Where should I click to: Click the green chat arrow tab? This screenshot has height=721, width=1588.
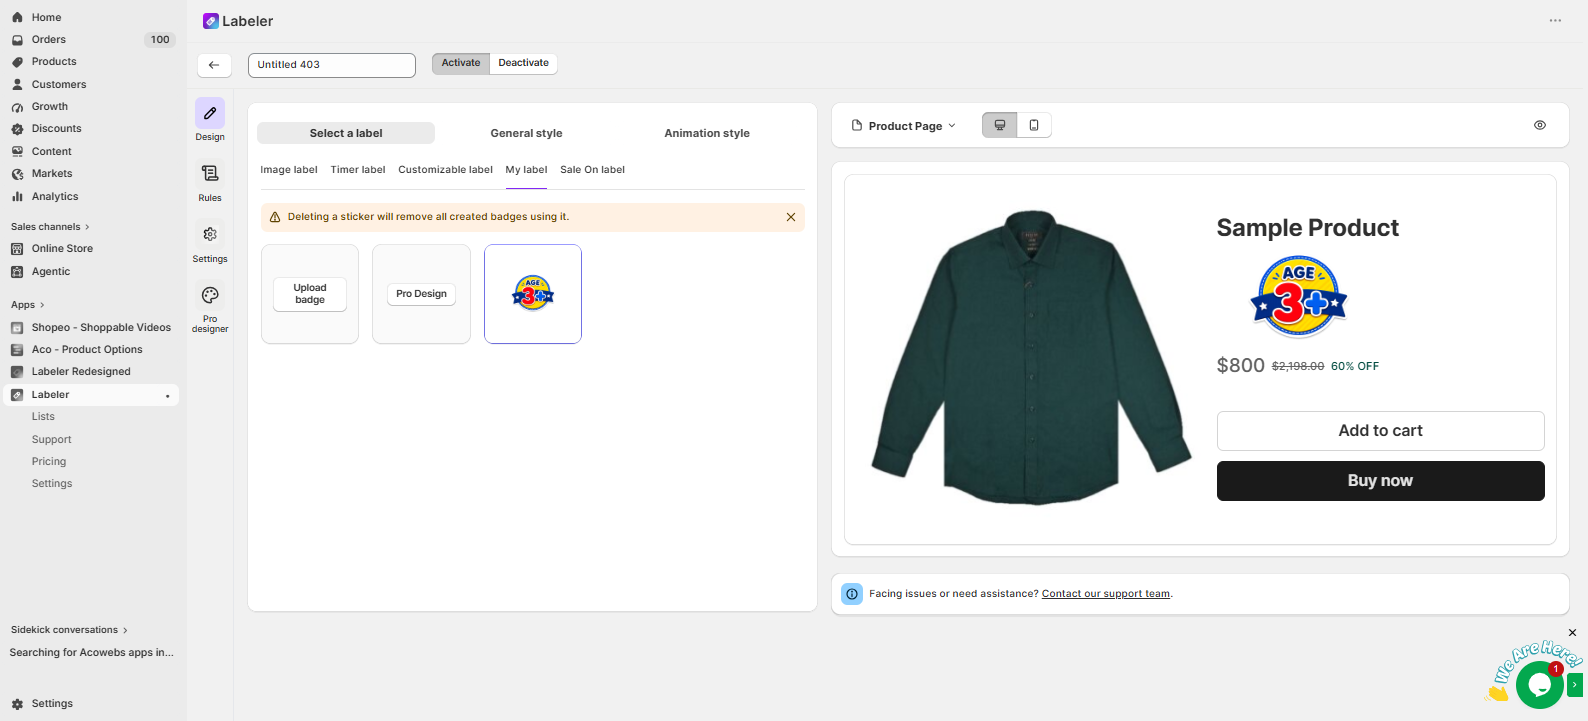pos(1575,685)
